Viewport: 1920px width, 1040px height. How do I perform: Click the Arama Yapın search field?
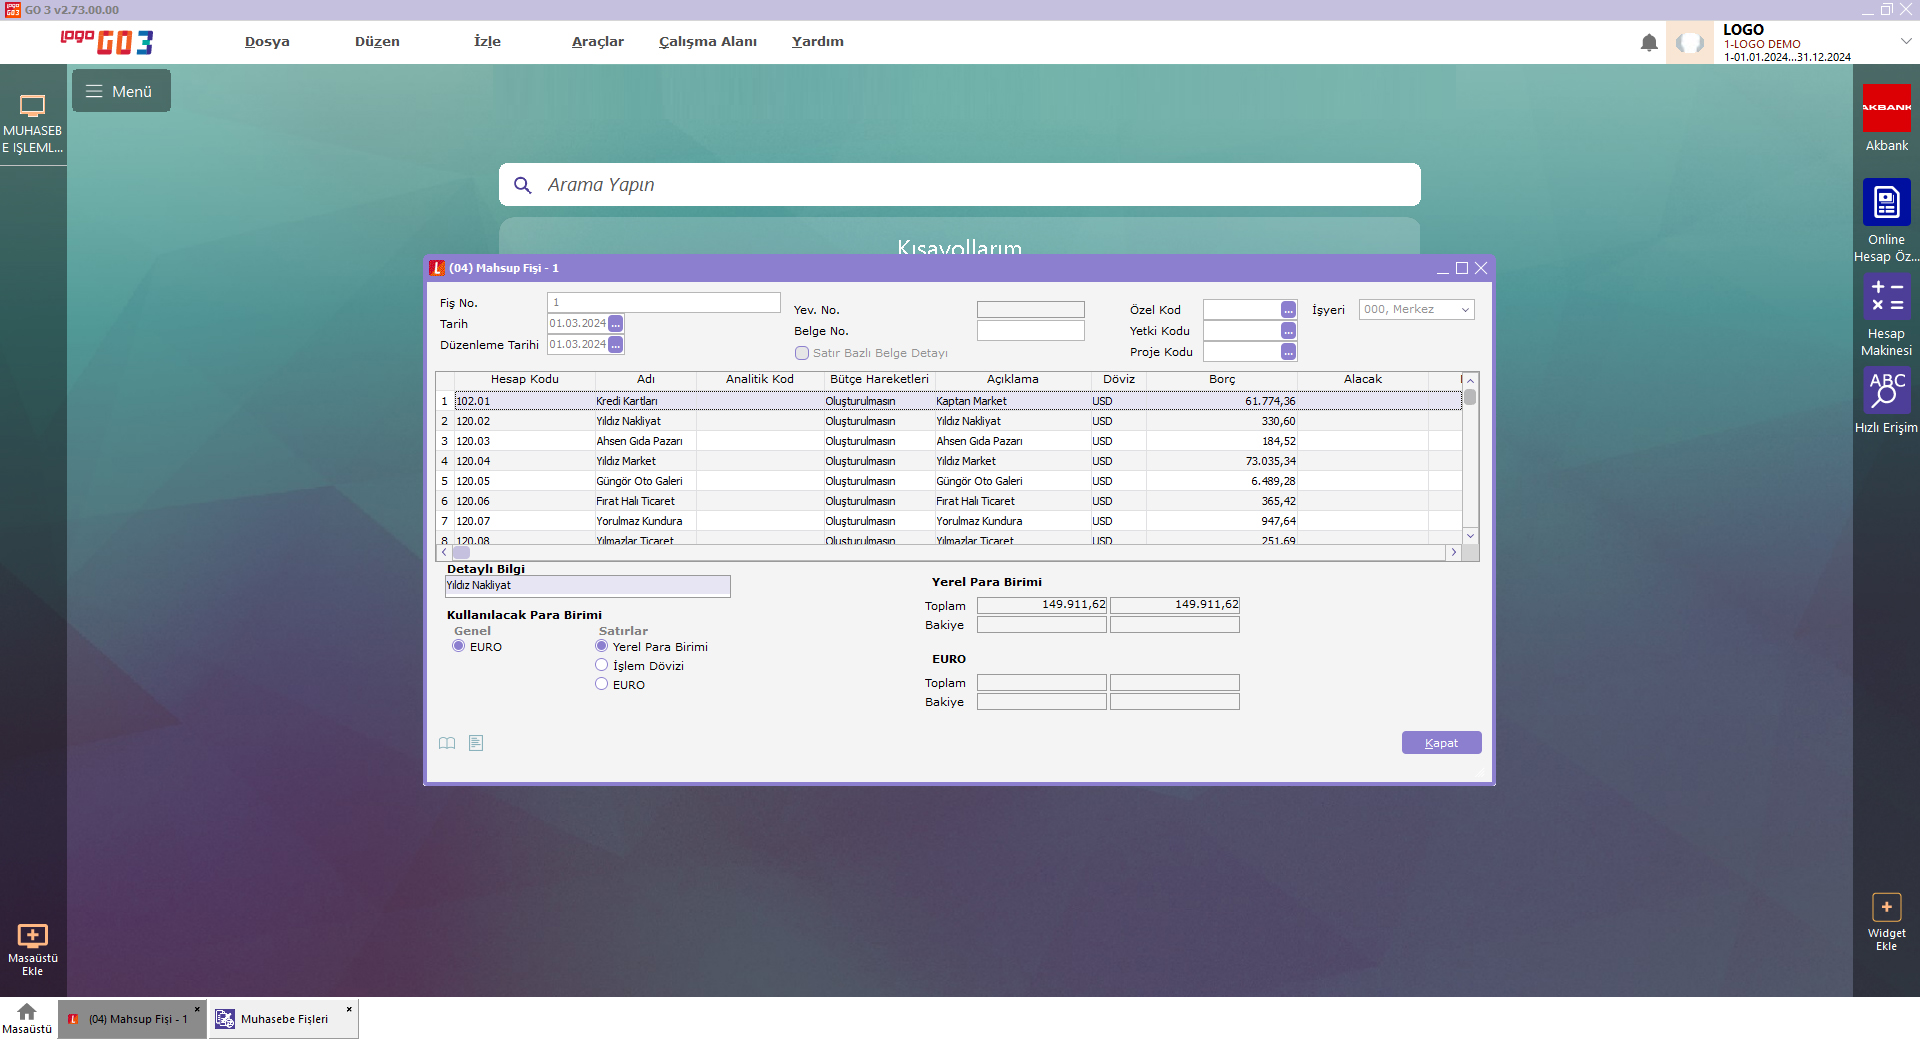coord(960,185)
